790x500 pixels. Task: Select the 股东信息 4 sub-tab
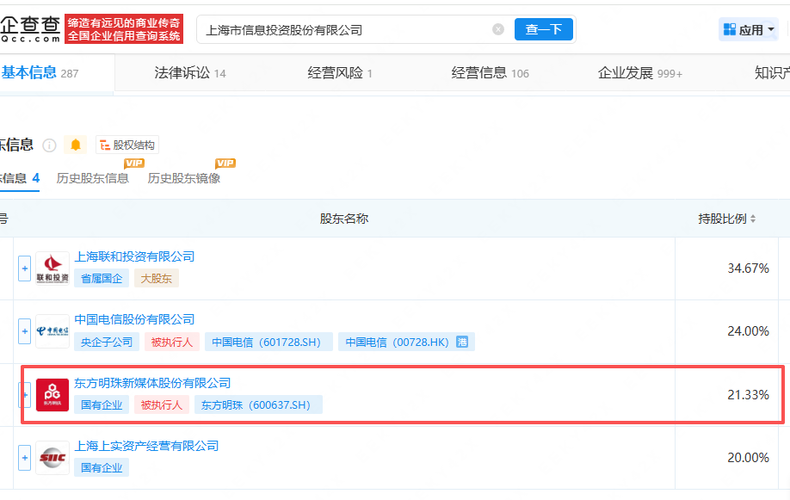tap(20, 178)
